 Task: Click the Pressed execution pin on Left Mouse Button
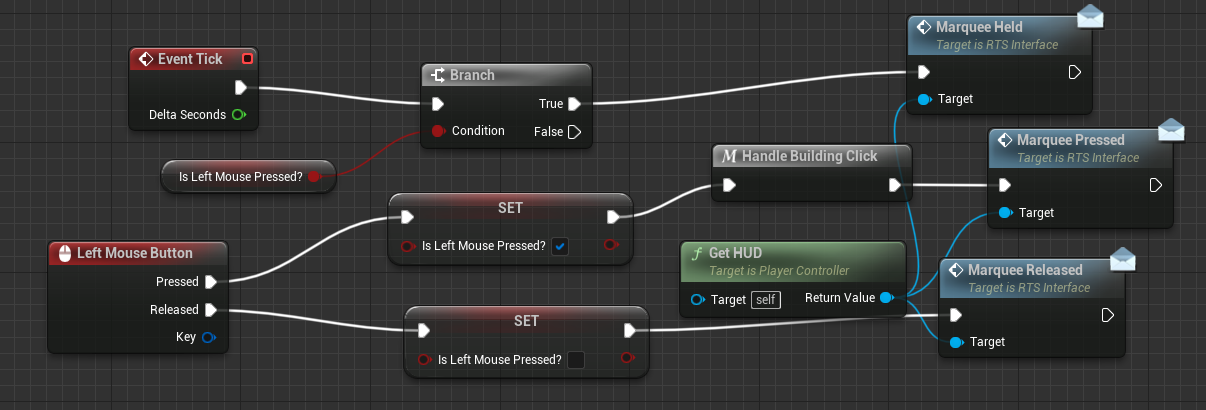211,282
